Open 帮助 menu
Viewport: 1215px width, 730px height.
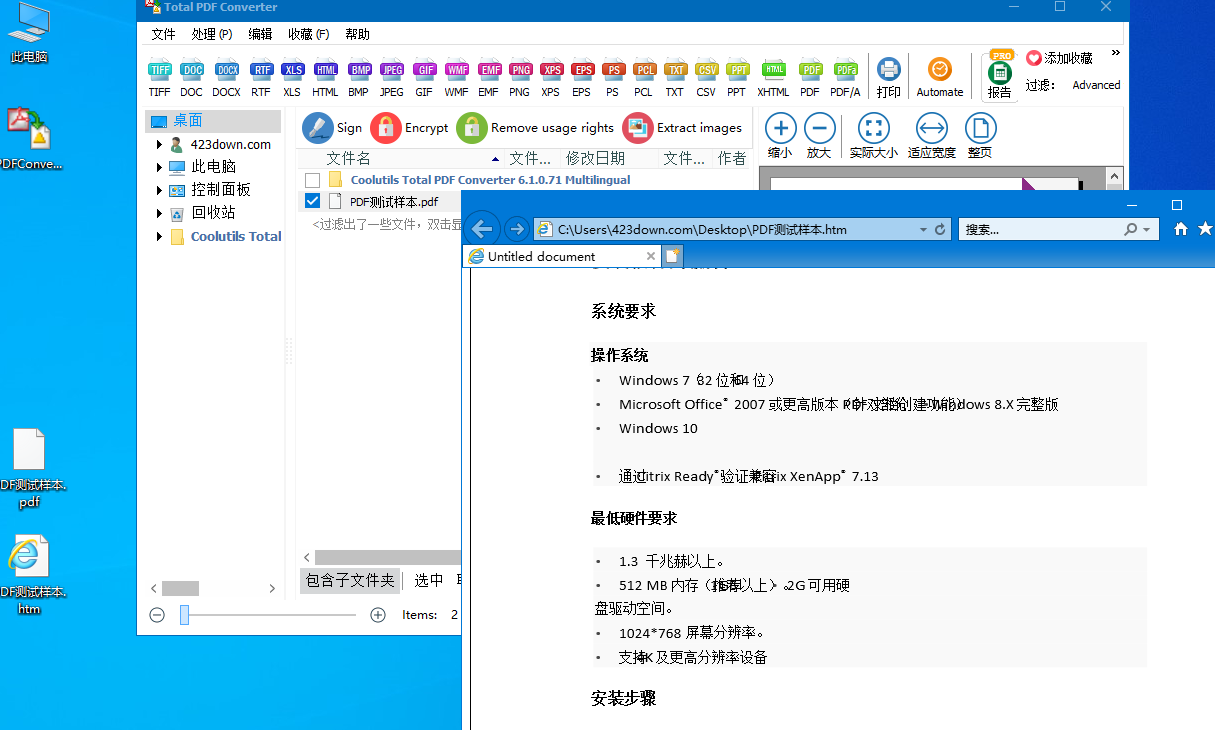pyautogui.click(x=357, y=34)
